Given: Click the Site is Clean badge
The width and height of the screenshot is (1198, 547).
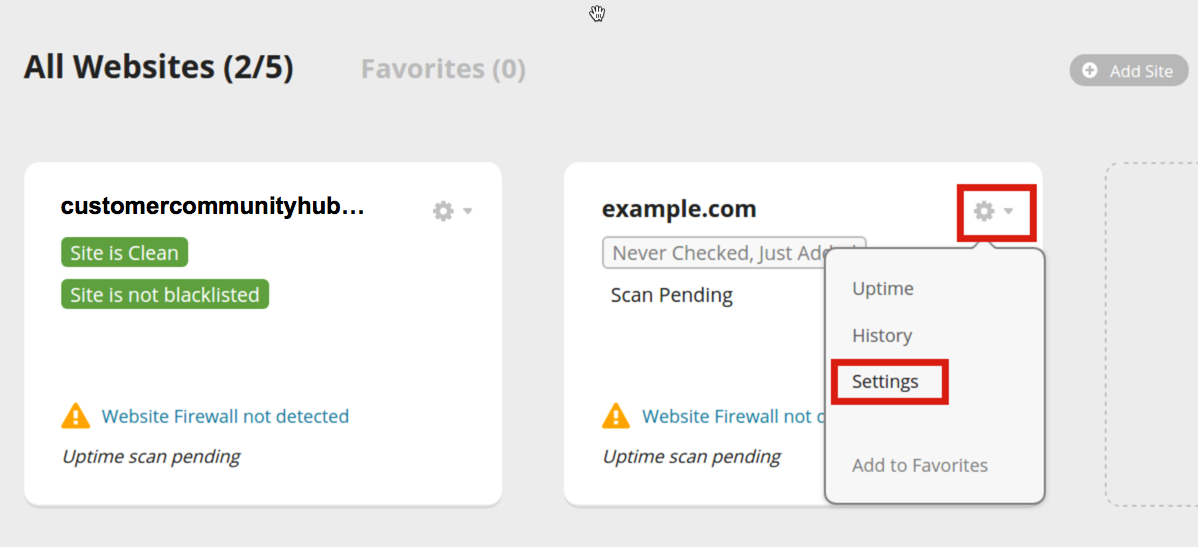Looking at the screenshot, I should pos(124,253).
